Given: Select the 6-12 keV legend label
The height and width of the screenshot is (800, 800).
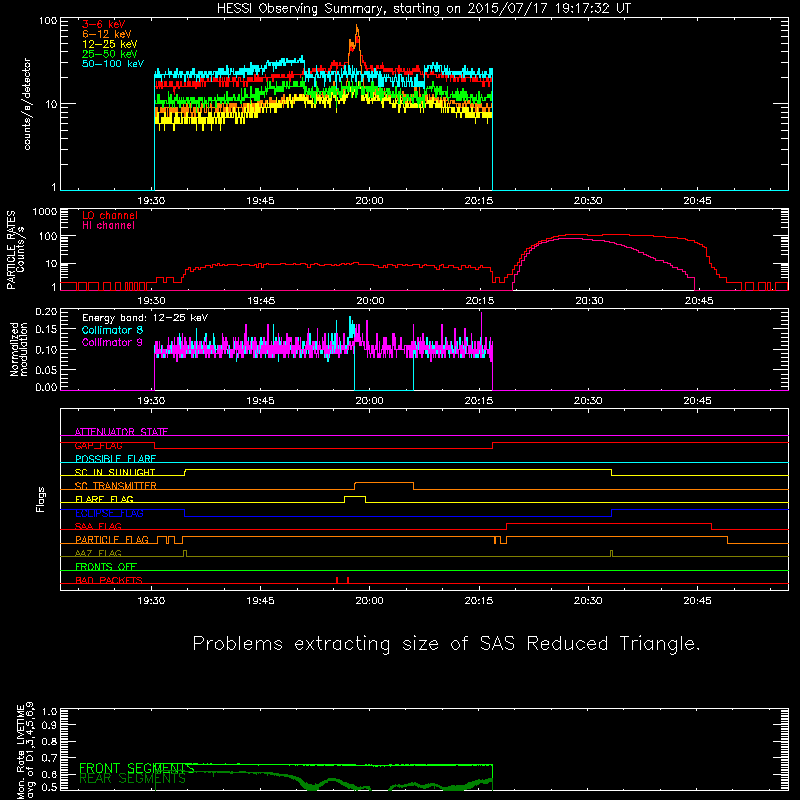Looking at the screenshot, I should click(x=107, y=34).
